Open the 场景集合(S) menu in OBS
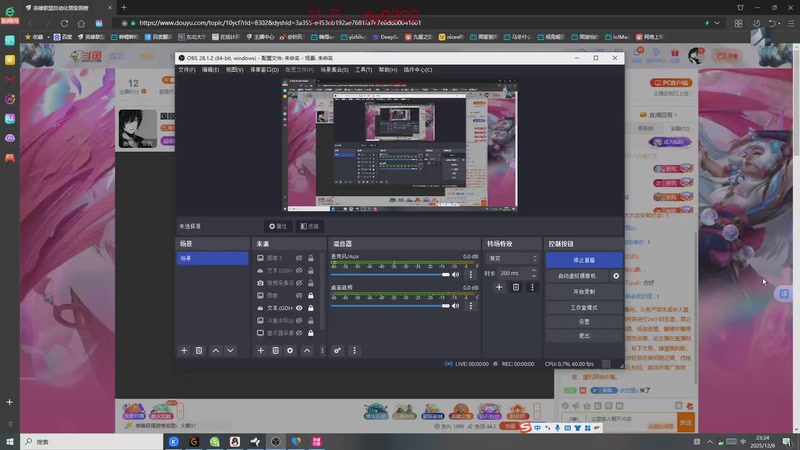Screen dimensions: 800x450 click(334, 70)
